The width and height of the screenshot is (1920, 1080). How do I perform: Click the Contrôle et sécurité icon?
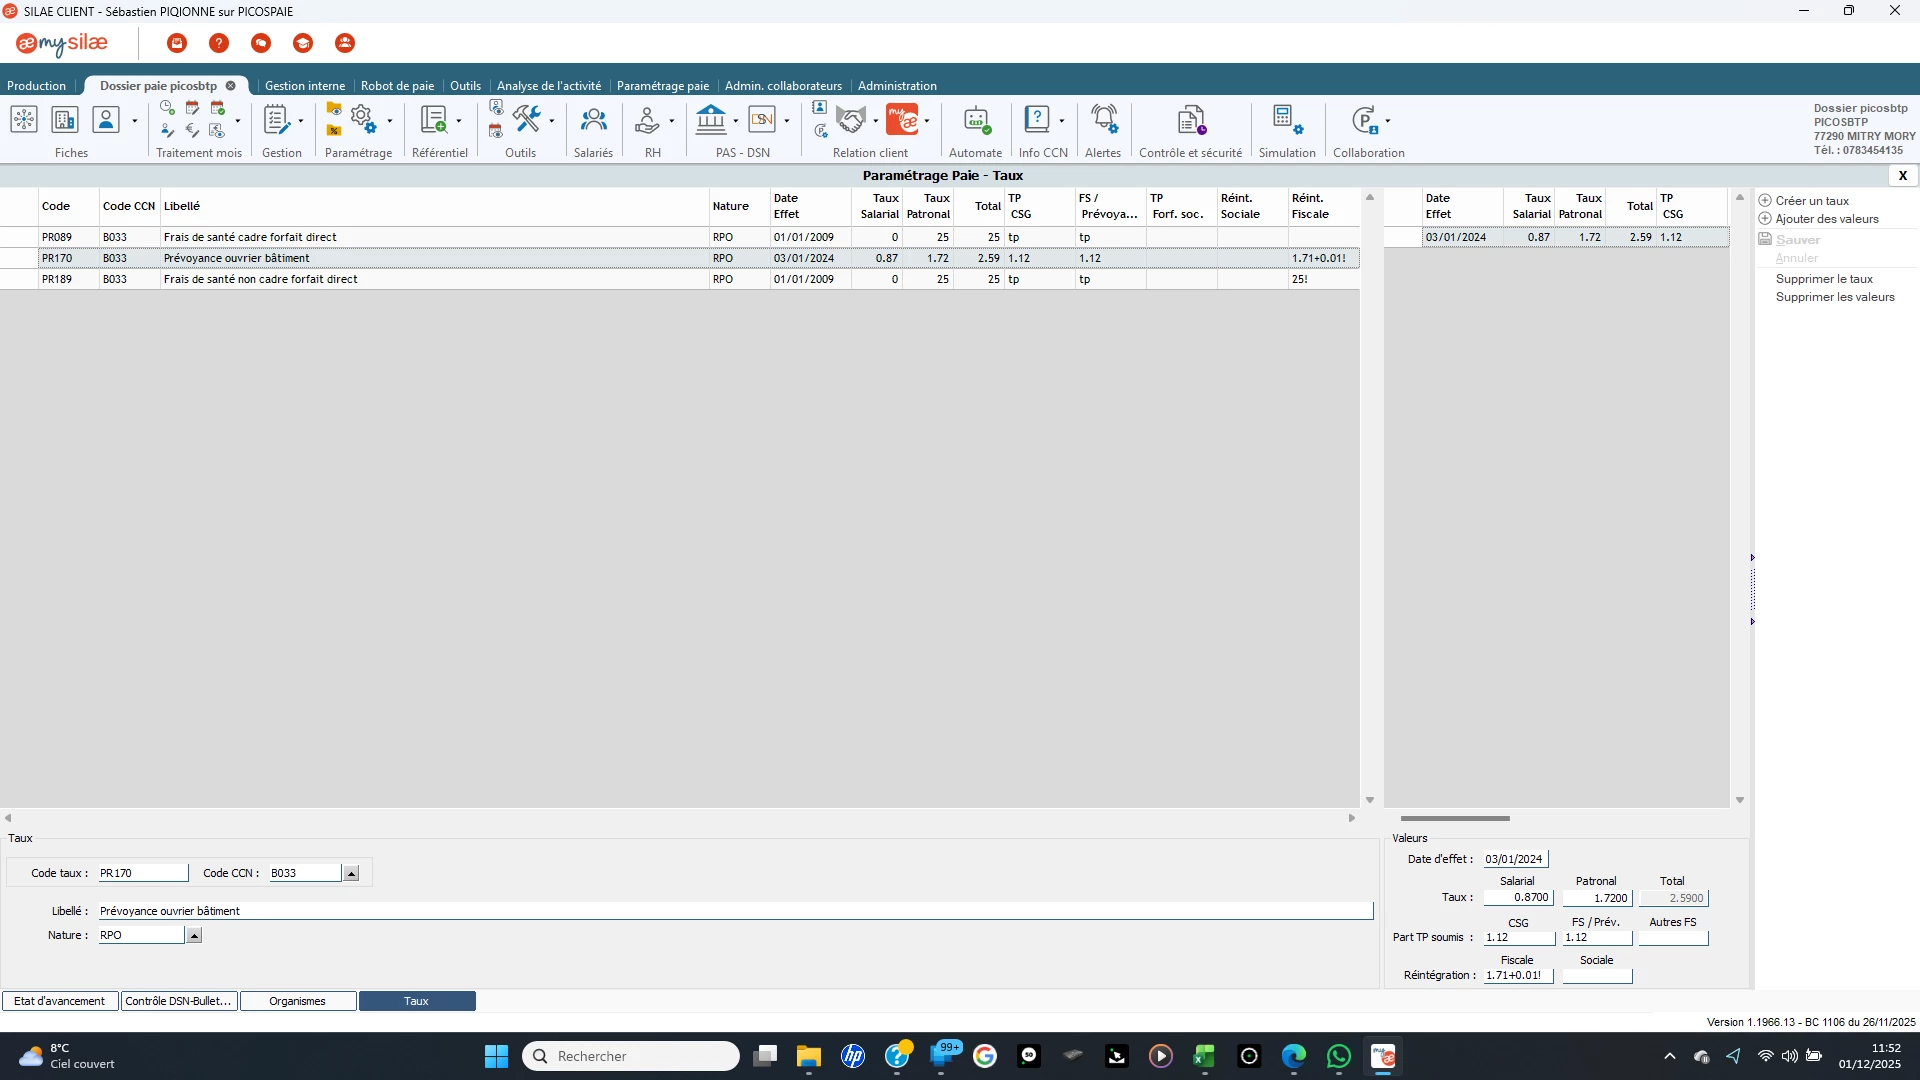(x=1190, y=121)
